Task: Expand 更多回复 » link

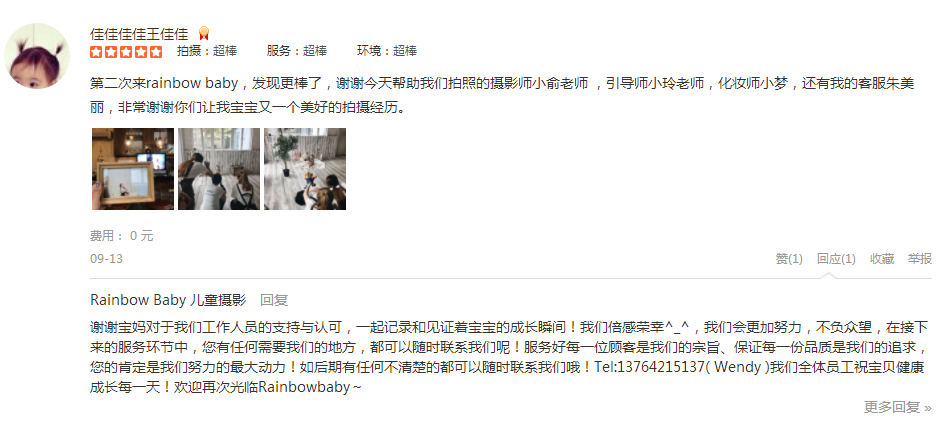Action: (898, 407)
